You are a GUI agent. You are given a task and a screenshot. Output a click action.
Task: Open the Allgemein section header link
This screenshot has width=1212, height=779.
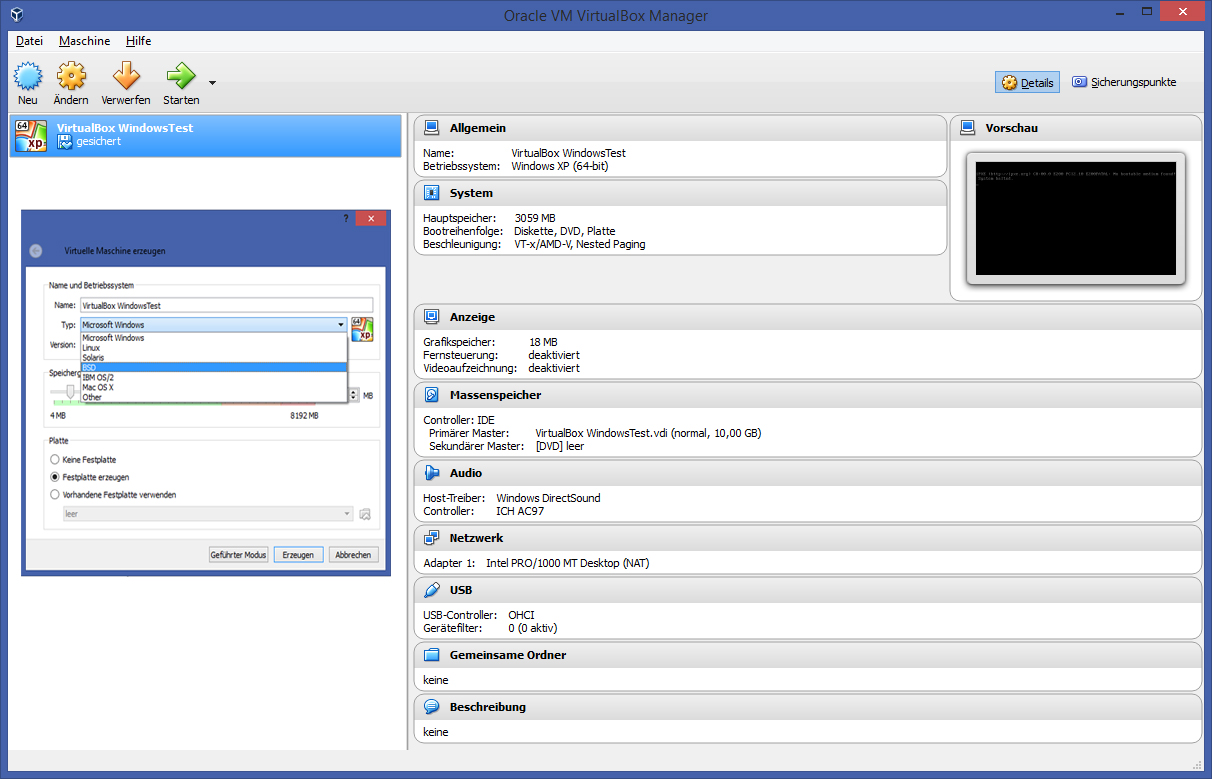click(478, 128)
